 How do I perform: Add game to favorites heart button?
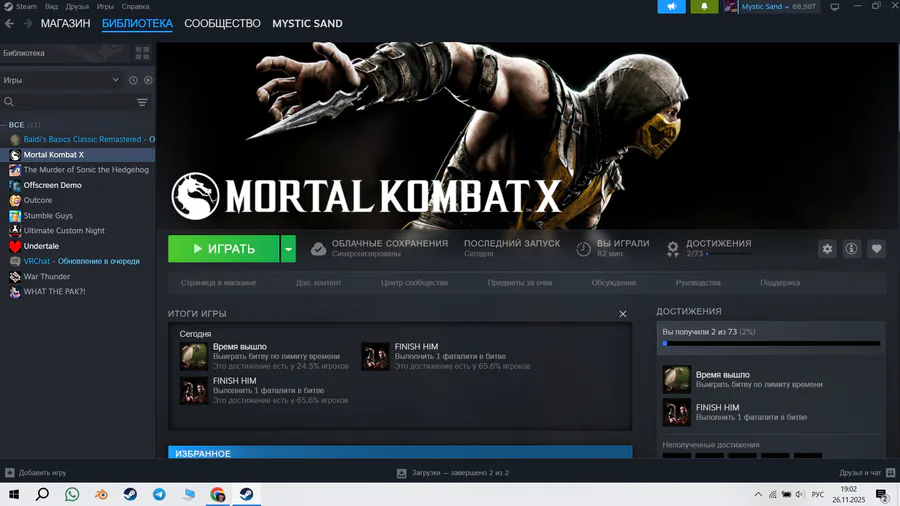pos(876,249)
